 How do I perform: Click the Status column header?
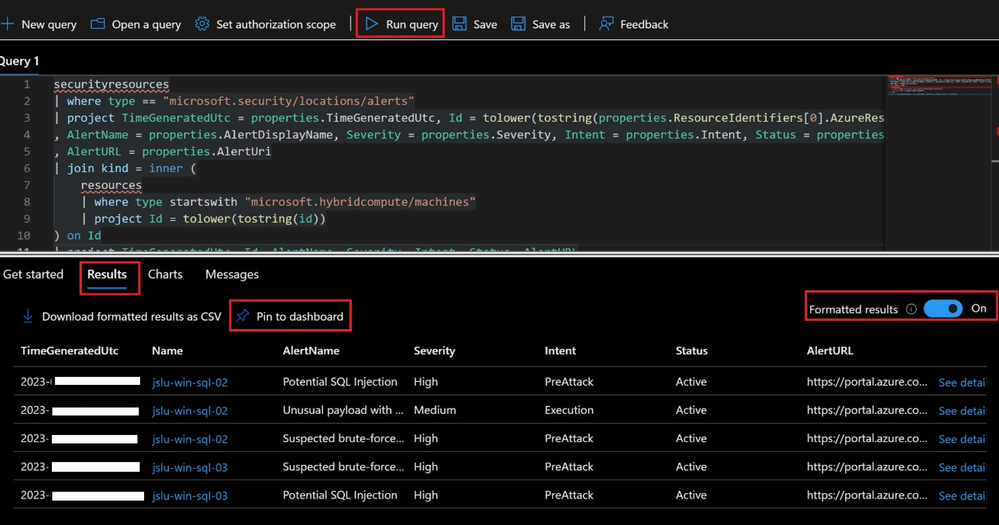[691, 350]
